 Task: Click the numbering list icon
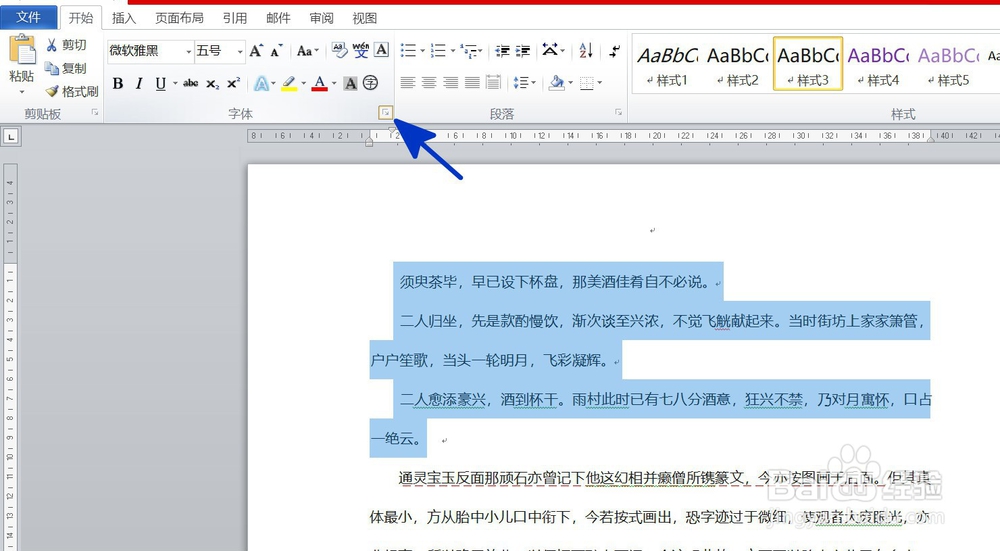(x=438, y=50)
